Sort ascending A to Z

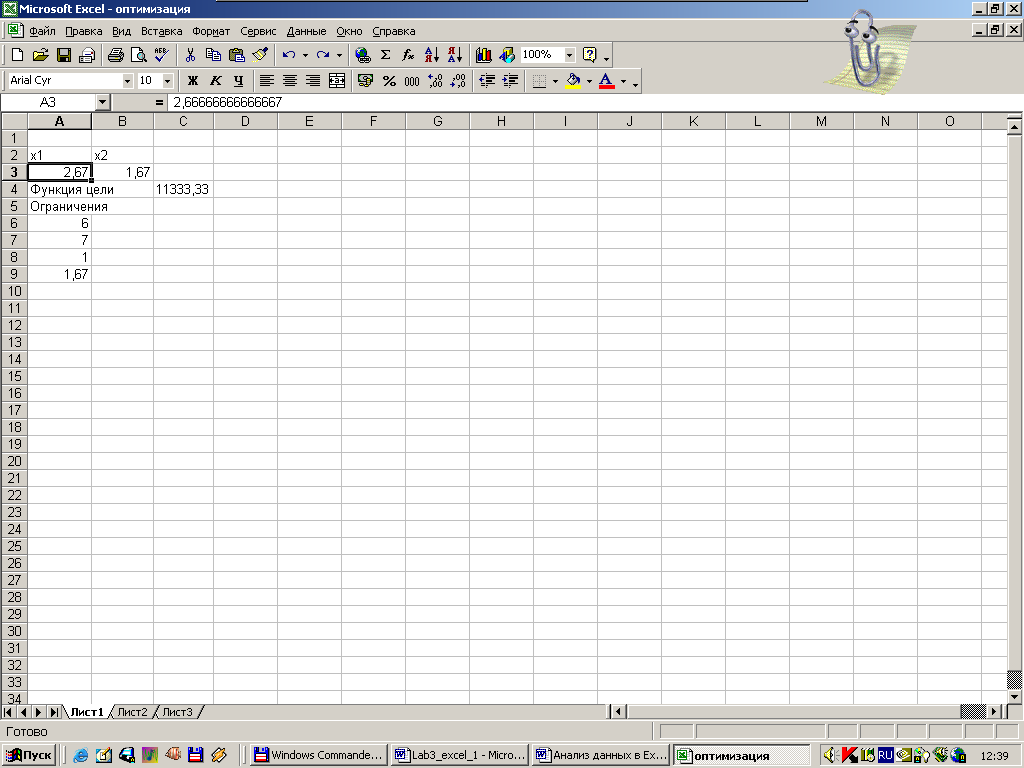pyautogui.click(x=432, y=55)
